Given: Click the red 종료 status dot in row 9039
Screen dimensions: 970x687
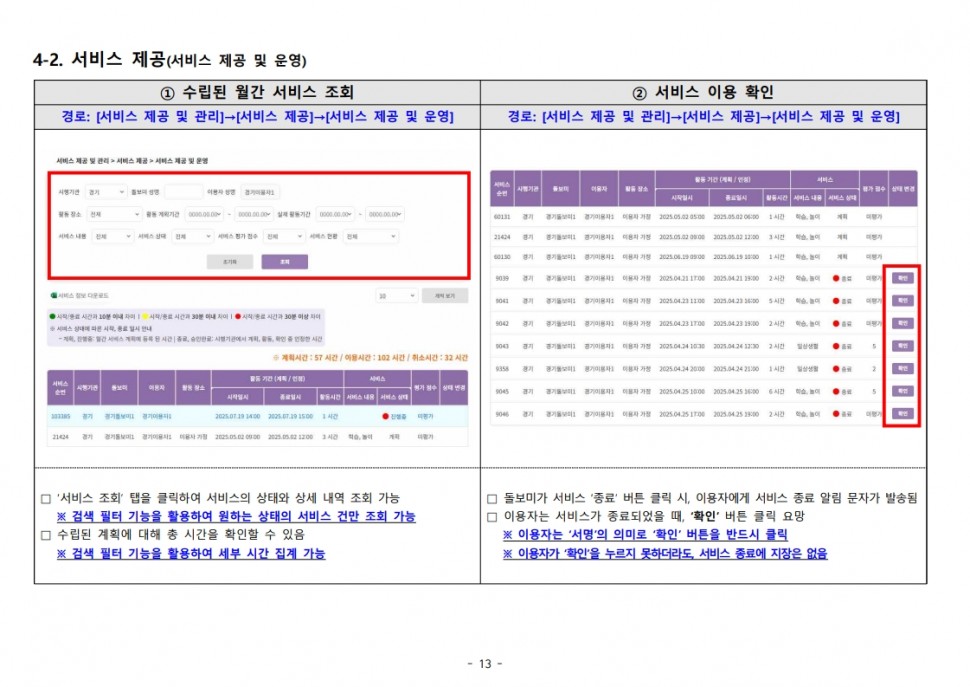Looking at the screenshot, I should [835, 278].
